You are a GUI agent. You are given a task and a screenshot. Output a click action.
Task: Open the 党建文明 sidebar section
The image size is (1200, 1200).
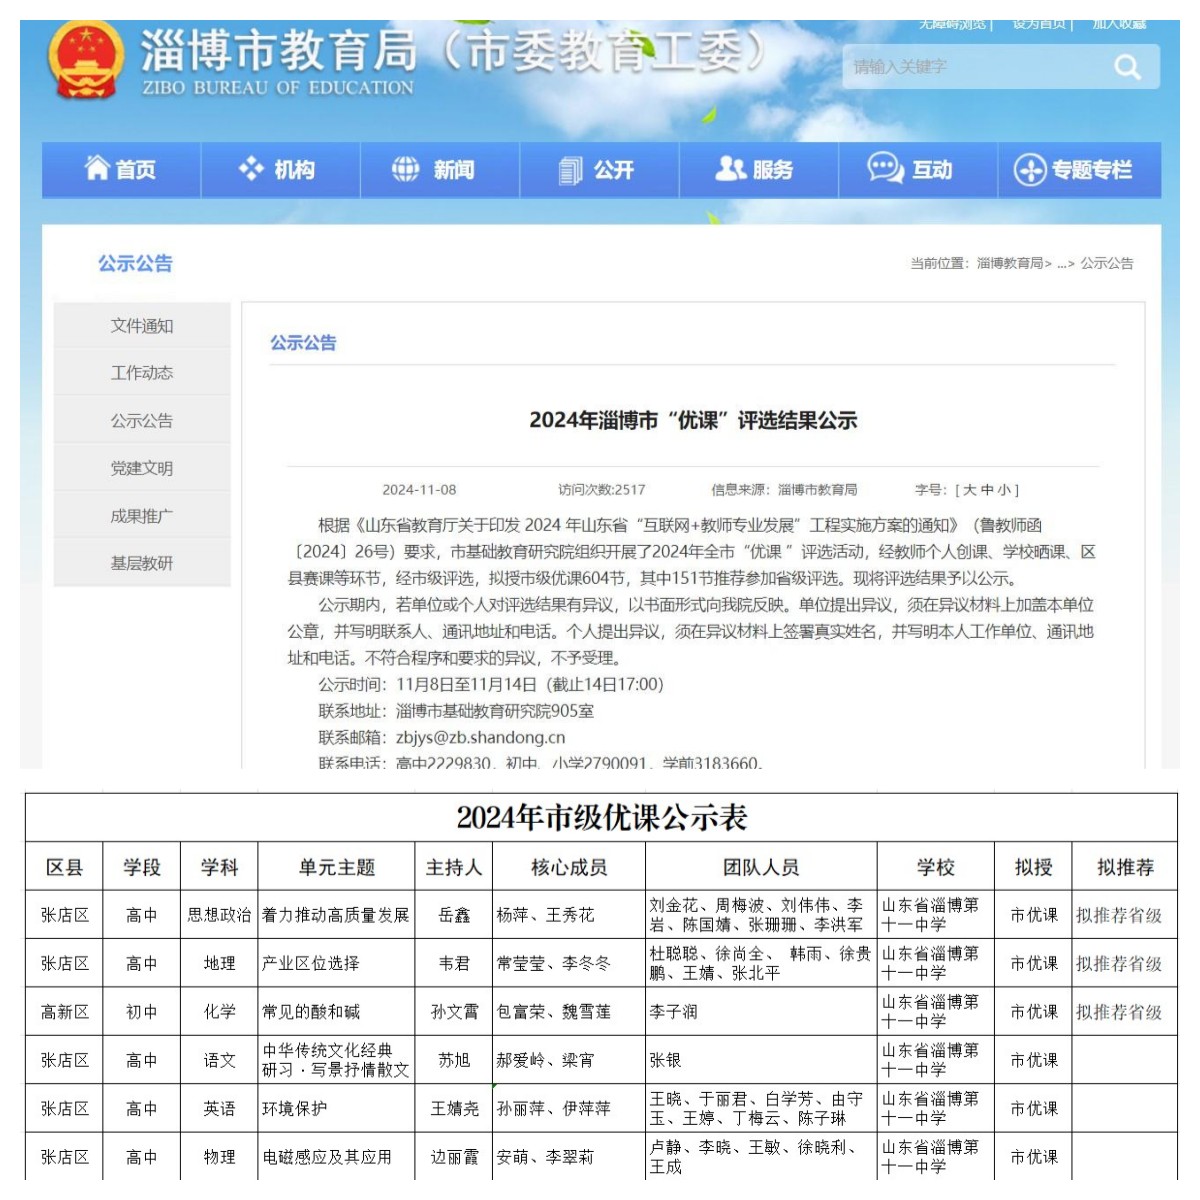point(142,468)
